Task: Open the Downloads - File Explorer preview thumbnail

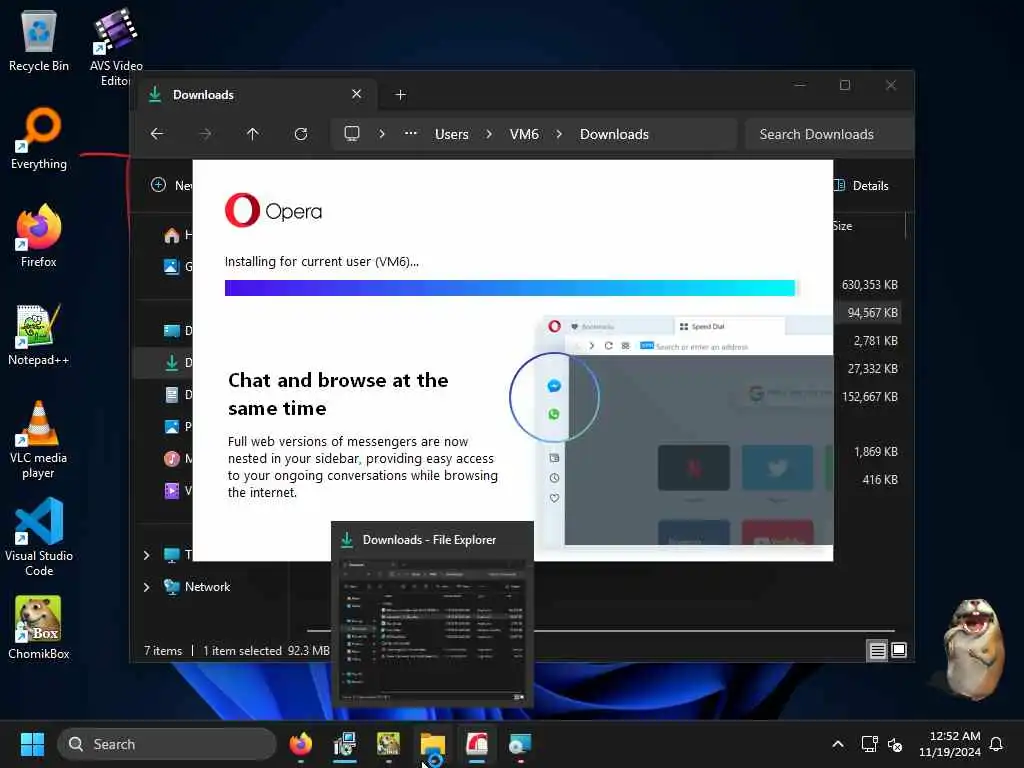Action: [432, 615]
